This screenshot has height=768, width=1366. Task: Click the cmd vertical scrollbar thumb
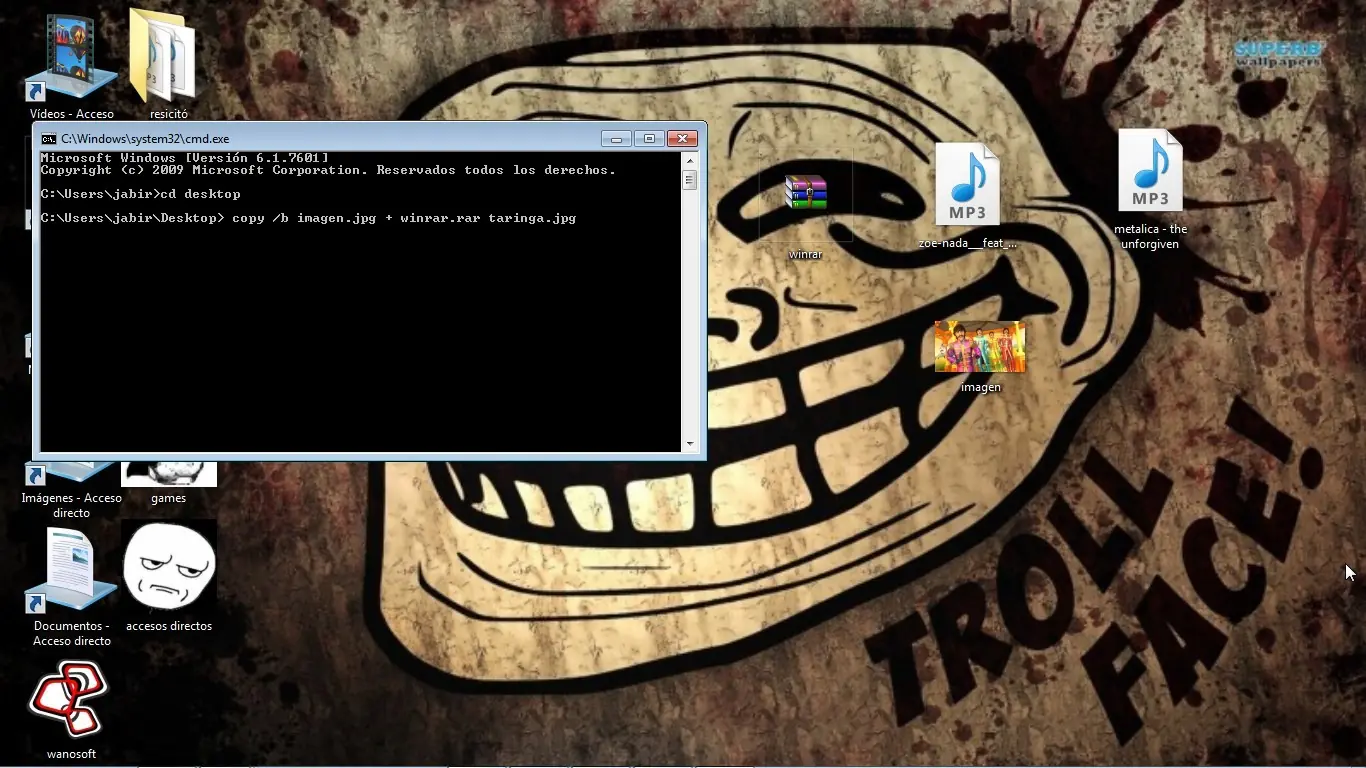(x=689, y=180)
